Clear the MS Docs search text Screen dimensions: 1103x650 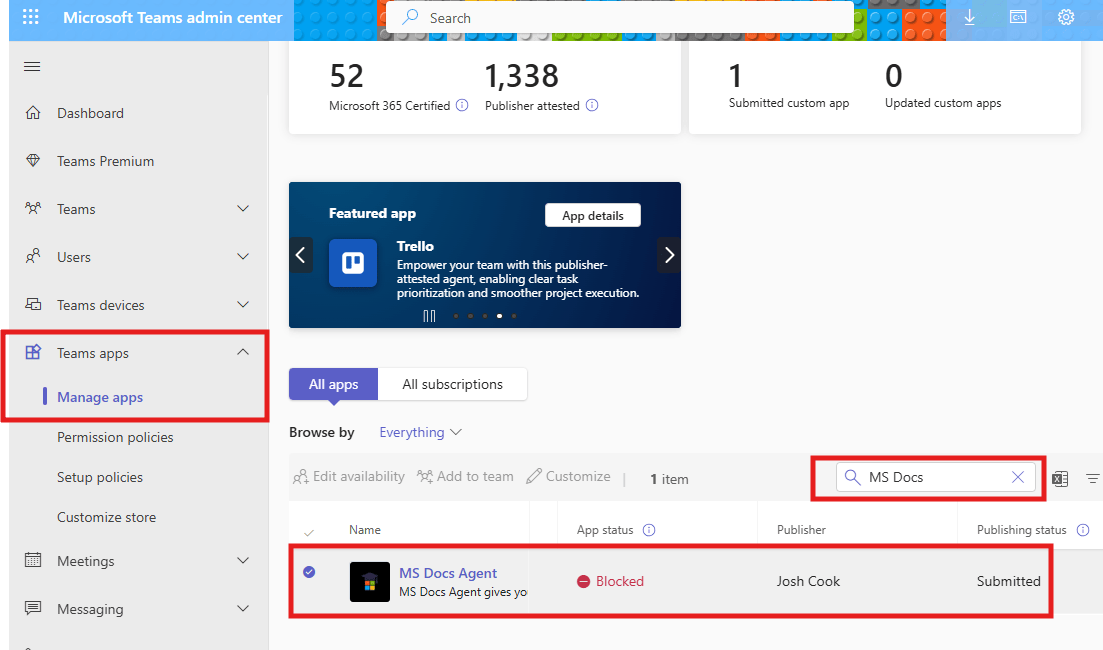1018,477
